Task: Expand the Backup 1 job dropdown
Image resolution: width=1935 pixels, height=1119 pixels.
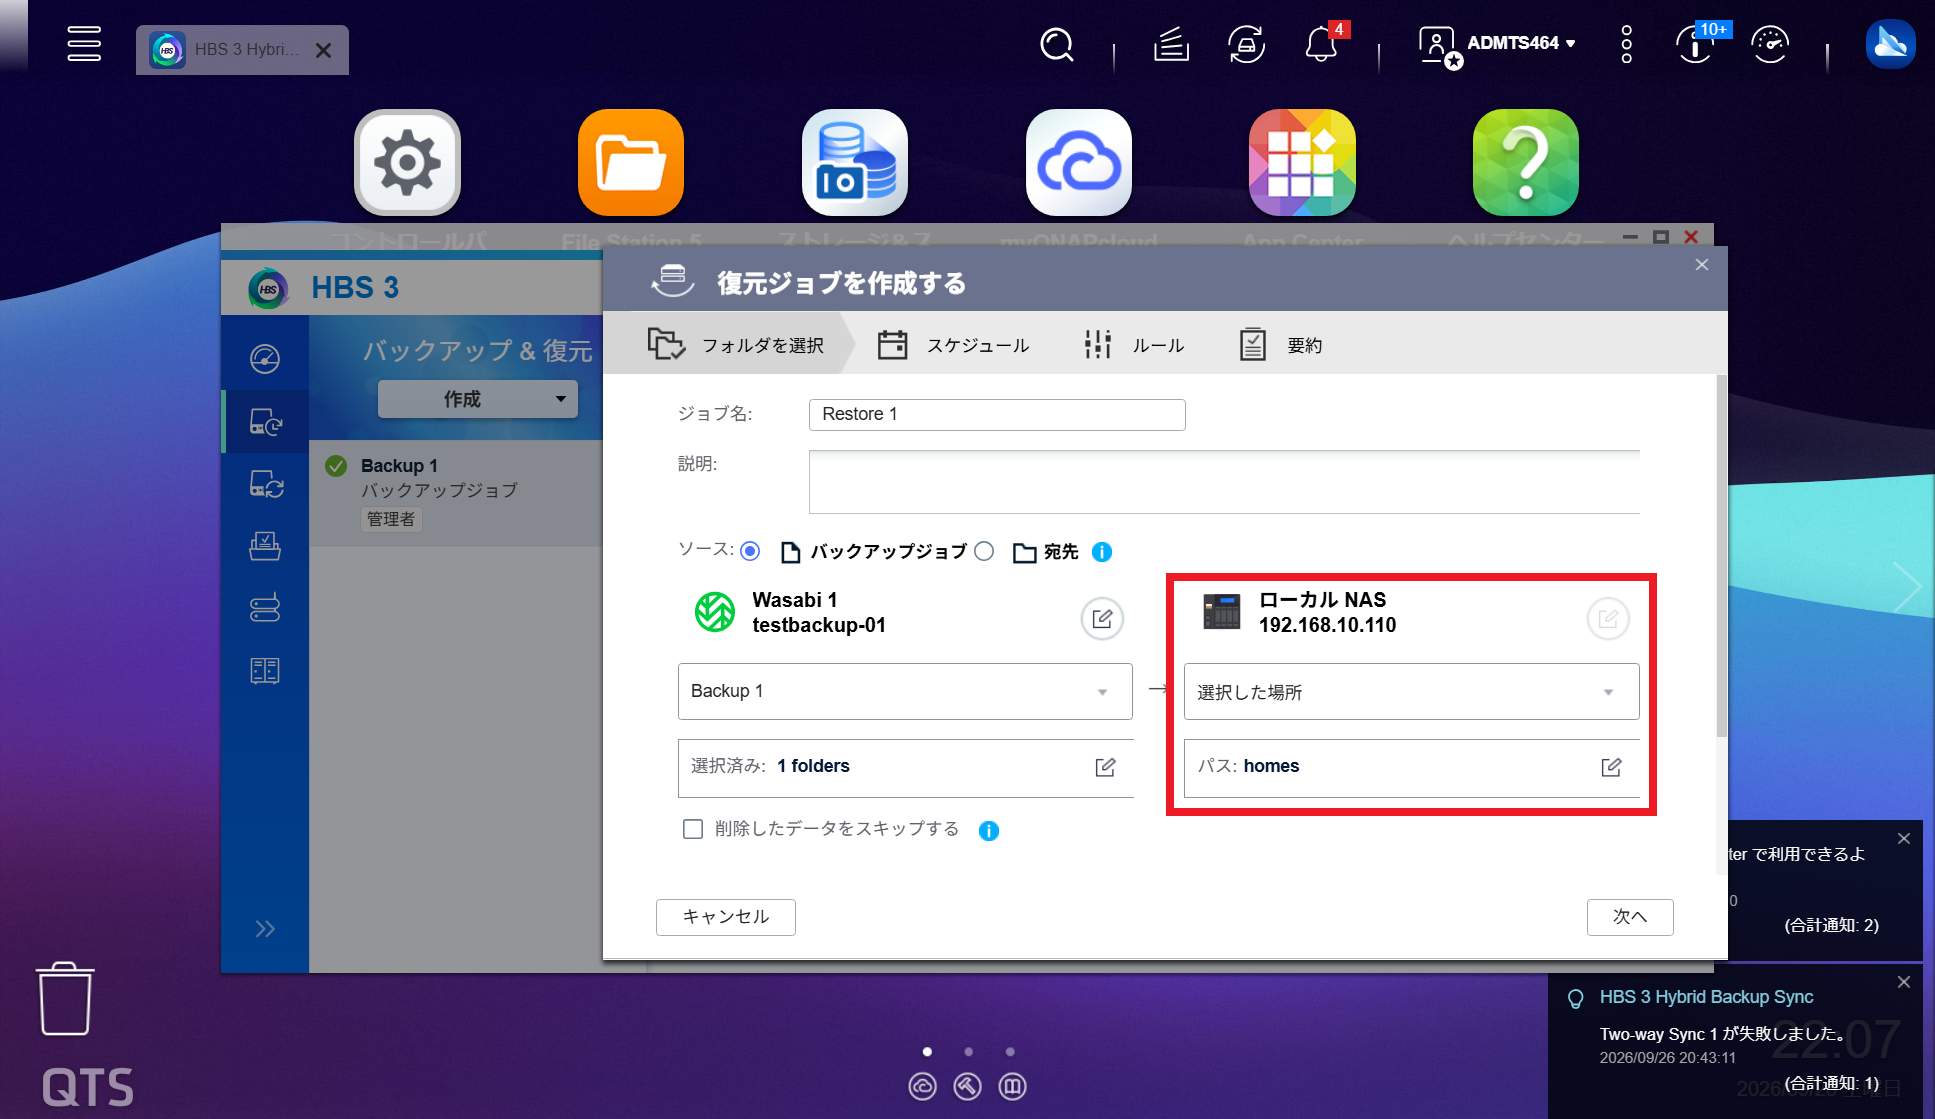Action: pyautogui.click(x=905, y=691)
